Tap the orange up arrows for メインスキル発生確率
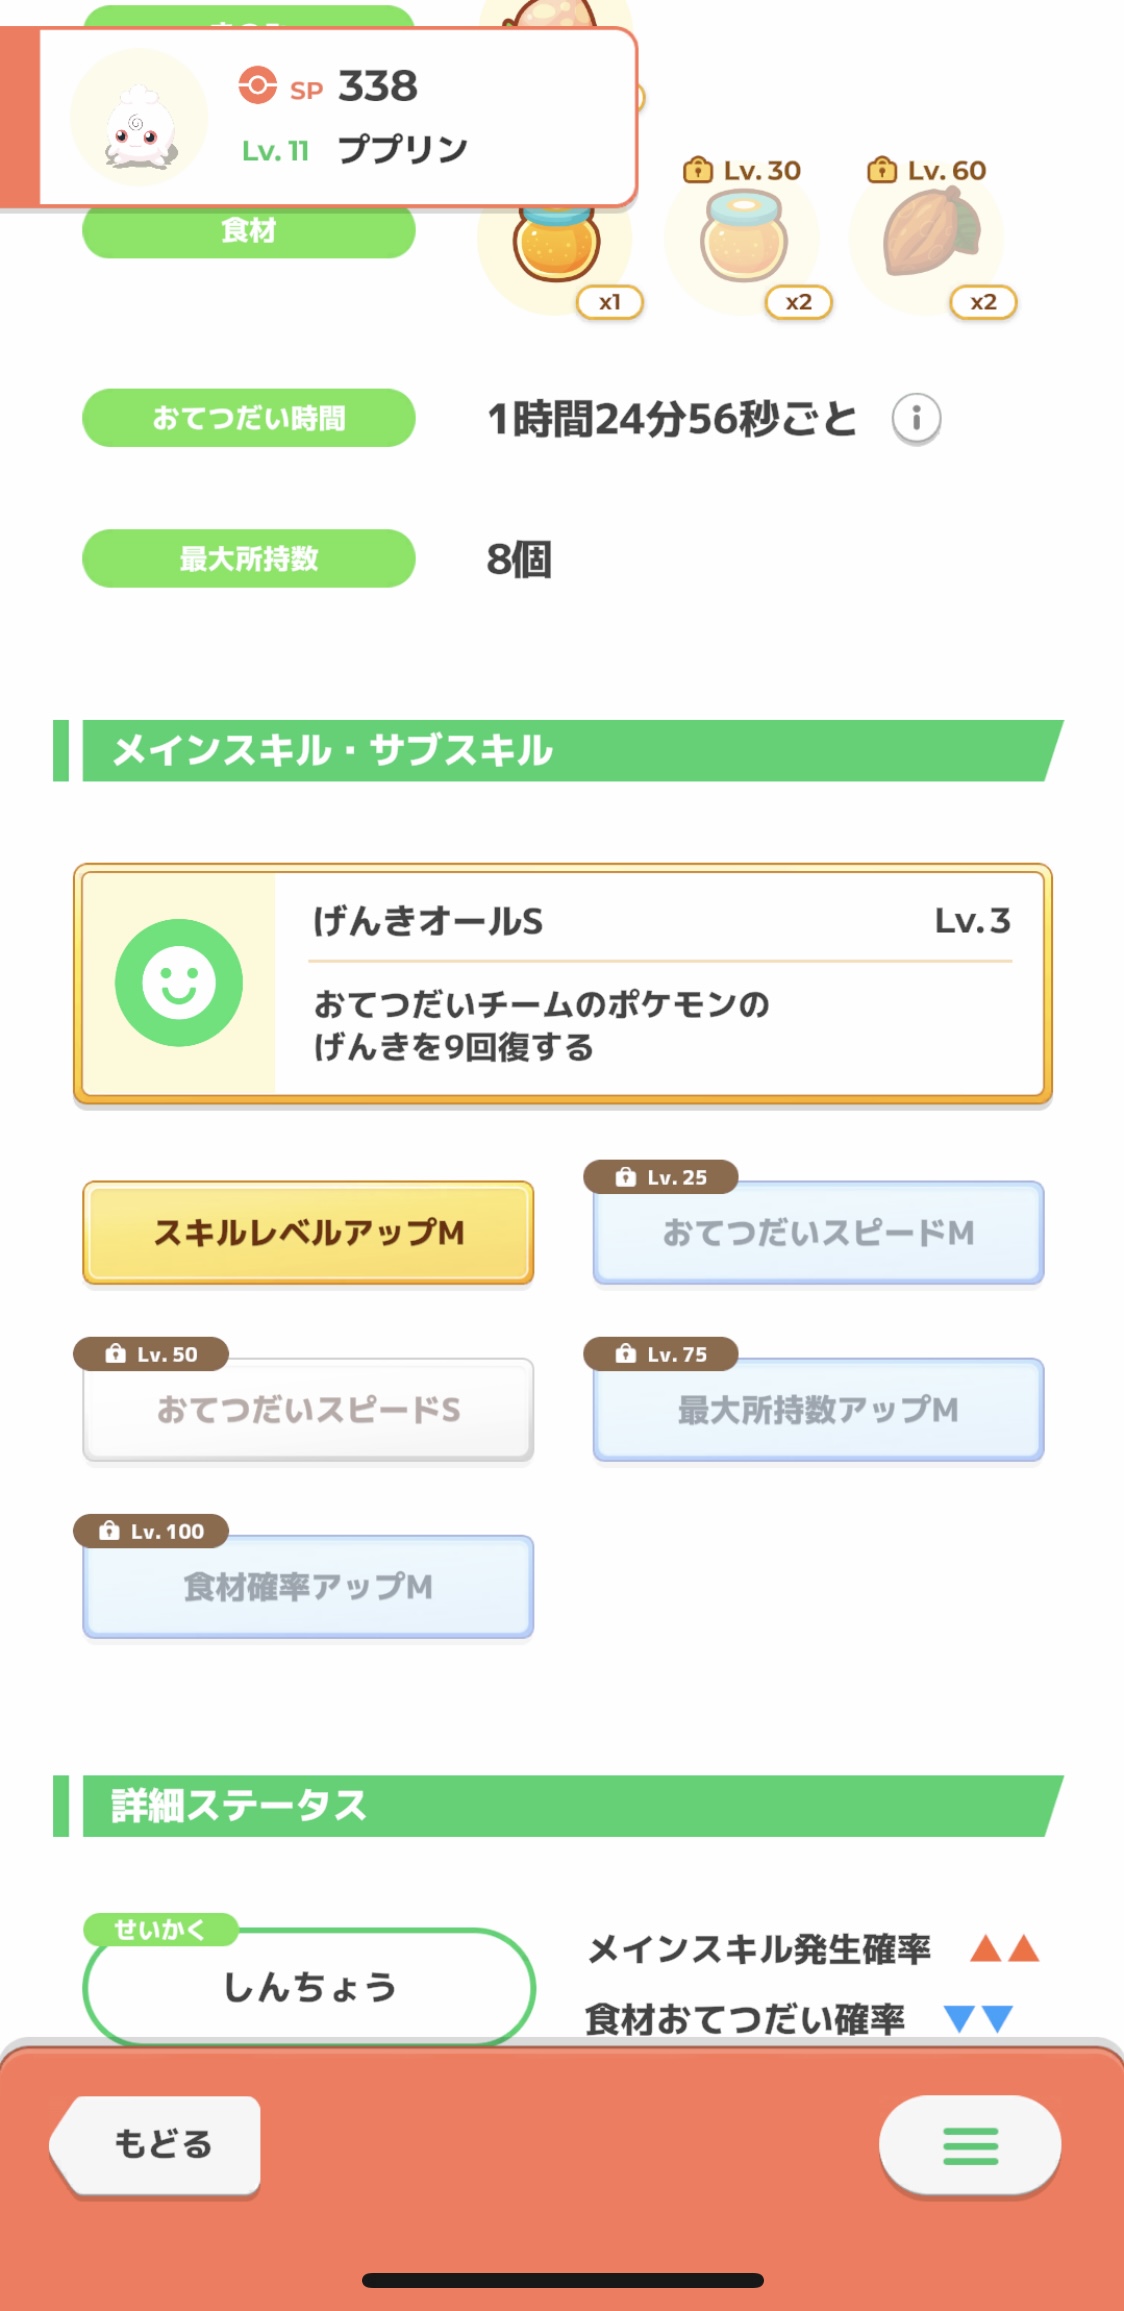 [1004, 1949]
